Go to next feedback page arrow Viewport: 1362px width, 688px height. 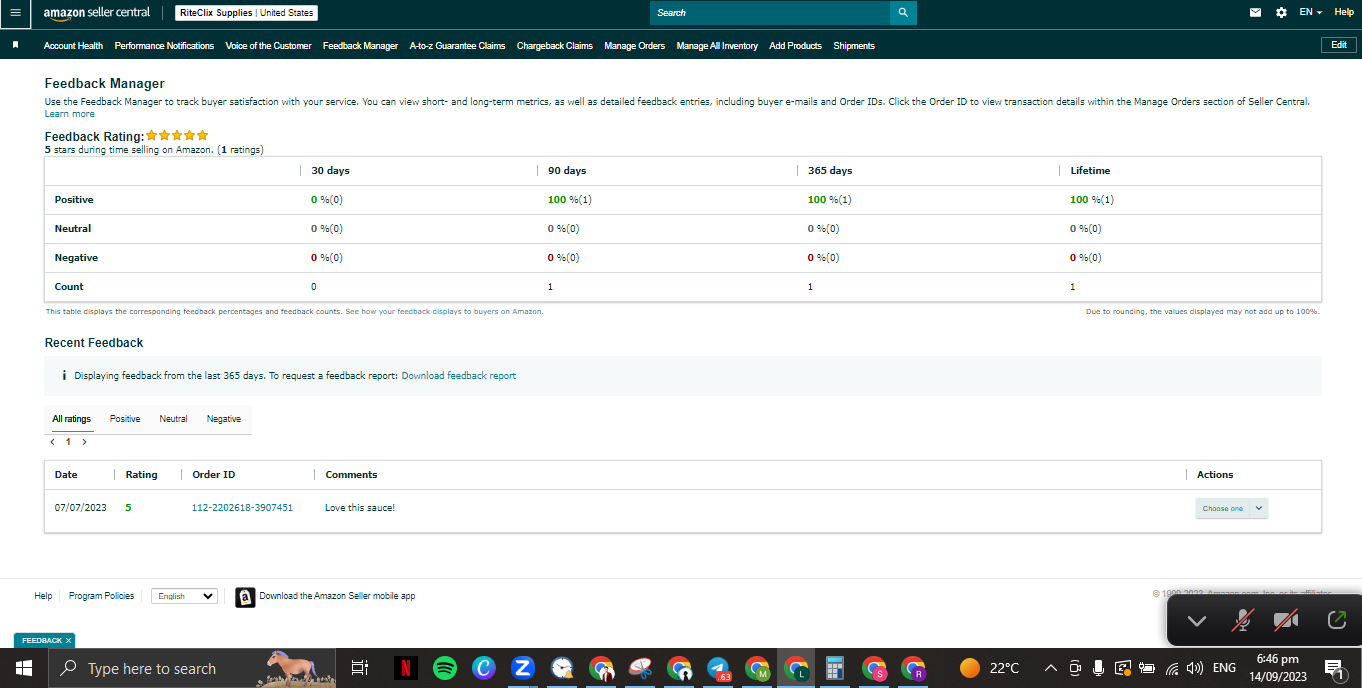coord(84,441)
